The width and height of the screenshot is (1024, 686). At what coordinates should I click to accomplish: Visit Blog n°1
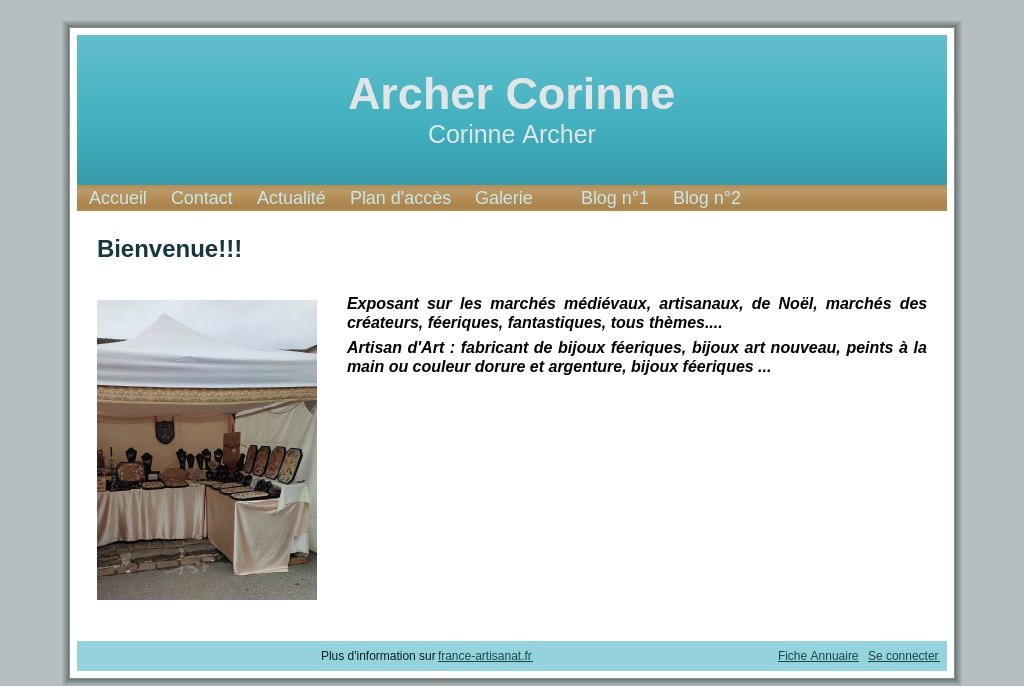pos(615,198)
